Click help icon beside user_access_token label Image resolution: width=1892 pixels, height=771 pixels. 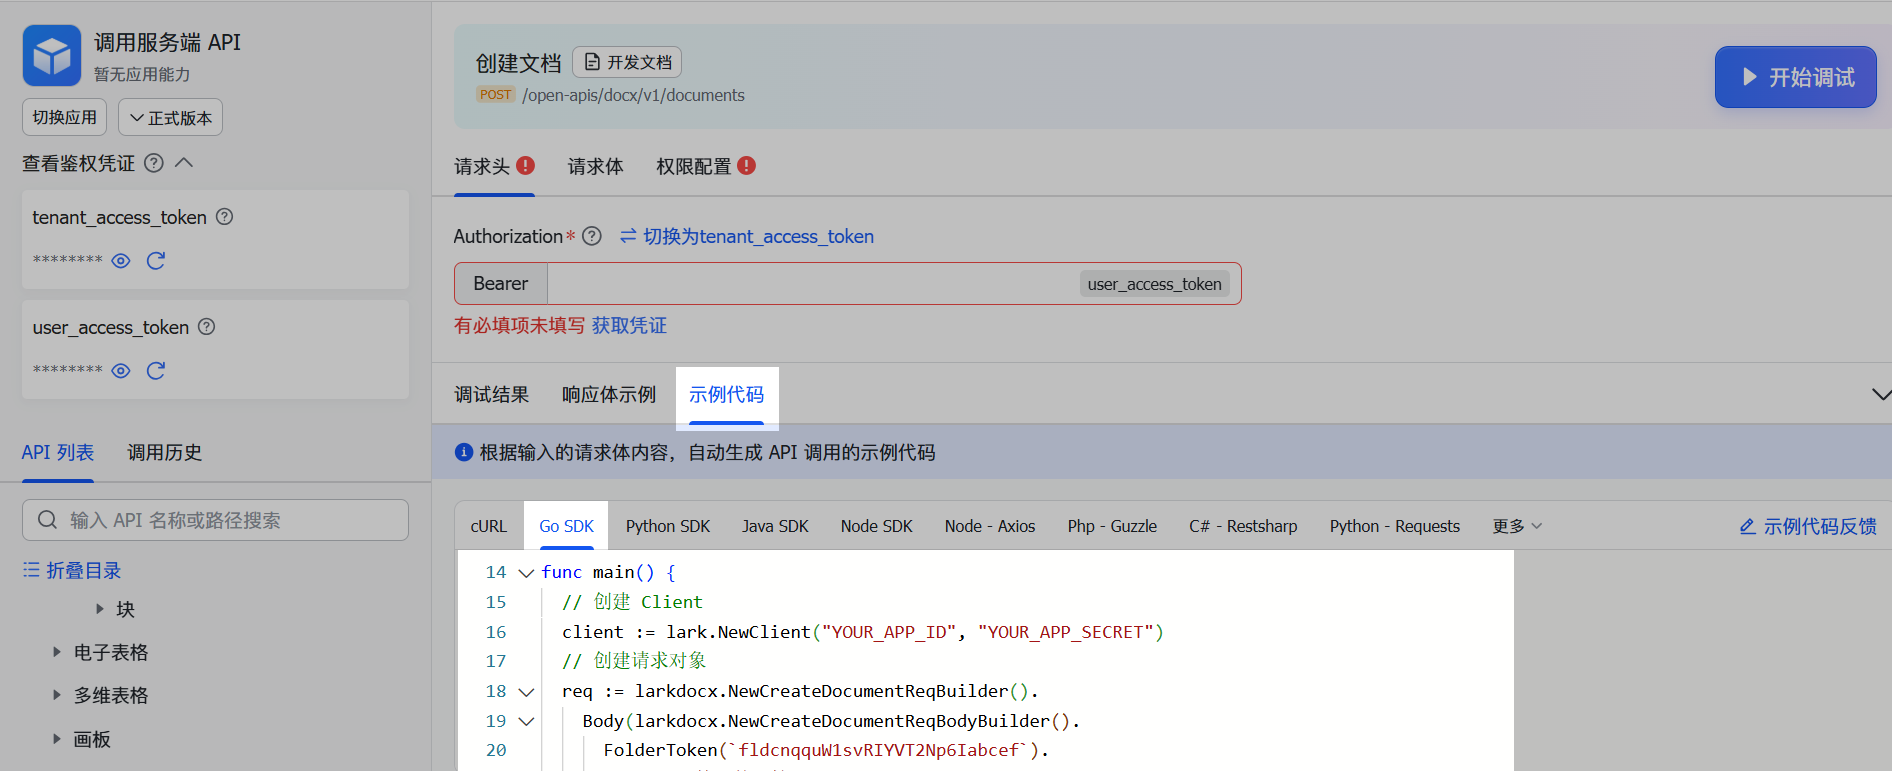tap(207, 327)
